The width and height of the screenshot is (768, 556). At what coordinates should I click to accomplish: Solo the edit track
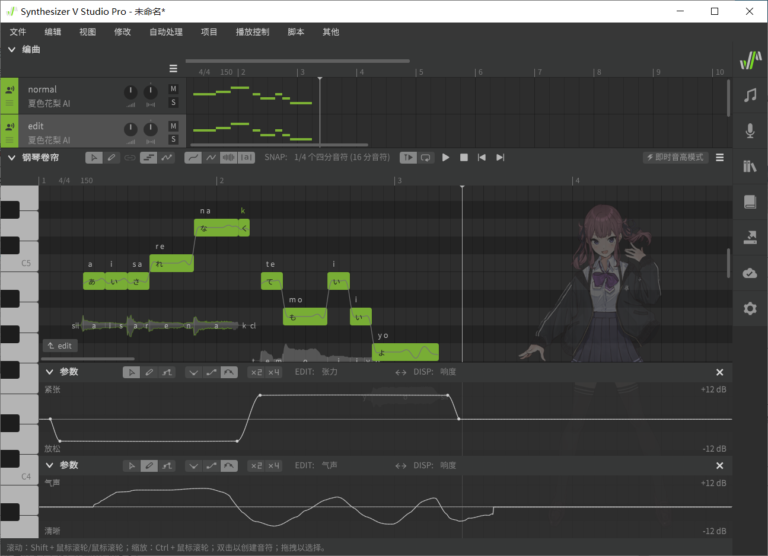tap(173, 138)
